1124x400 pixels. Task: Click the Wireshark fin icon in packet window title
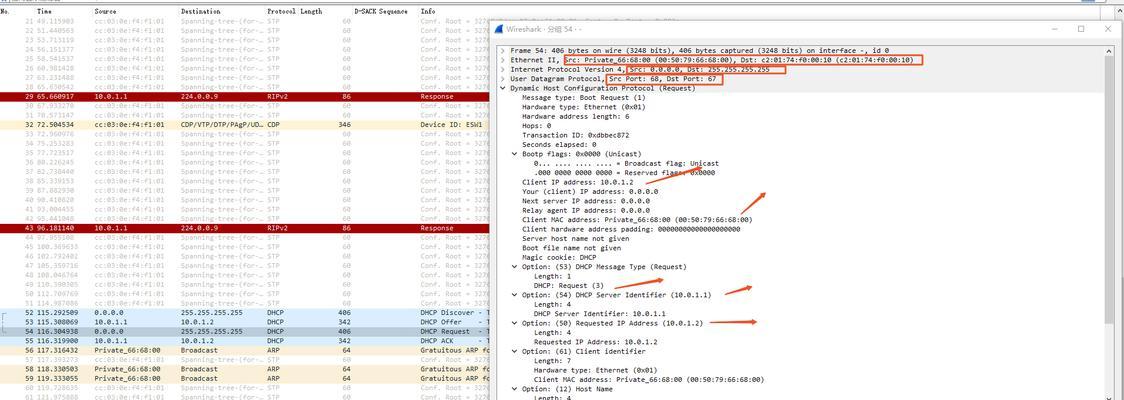coord(500,29)
